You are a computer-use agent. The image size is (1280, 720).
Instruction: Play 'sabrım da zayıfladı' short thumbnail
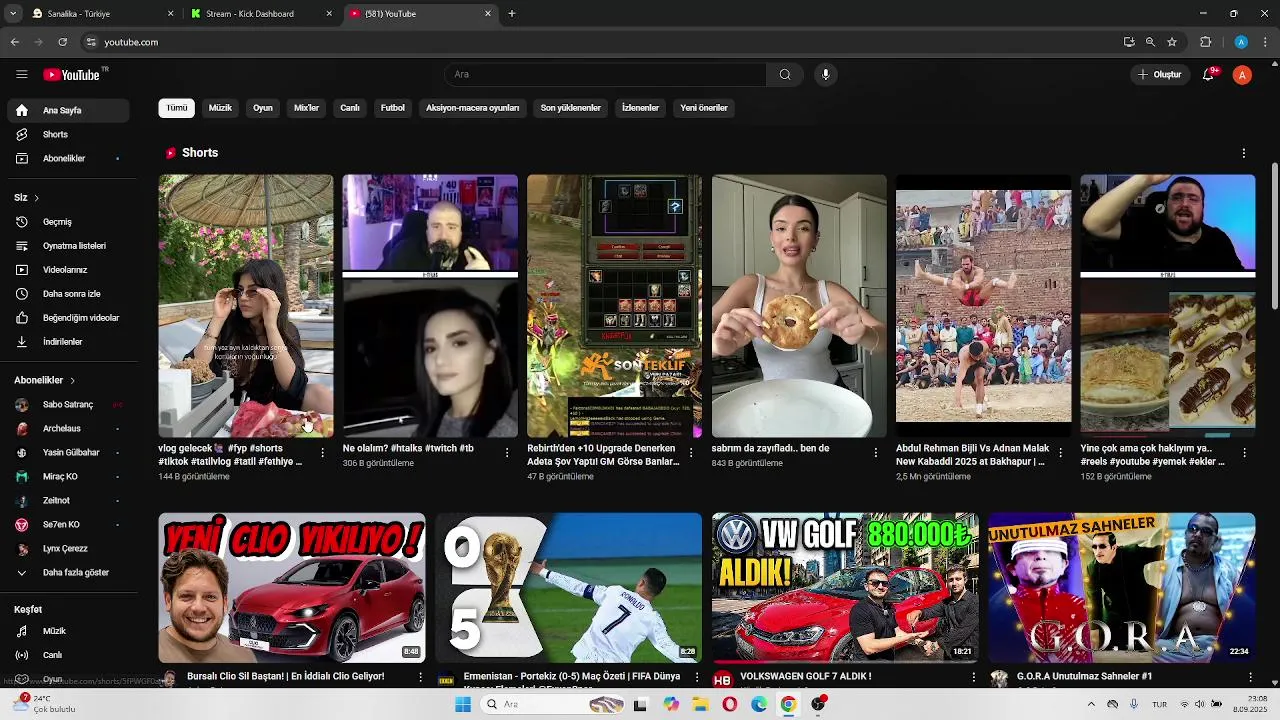click(799, 306)
